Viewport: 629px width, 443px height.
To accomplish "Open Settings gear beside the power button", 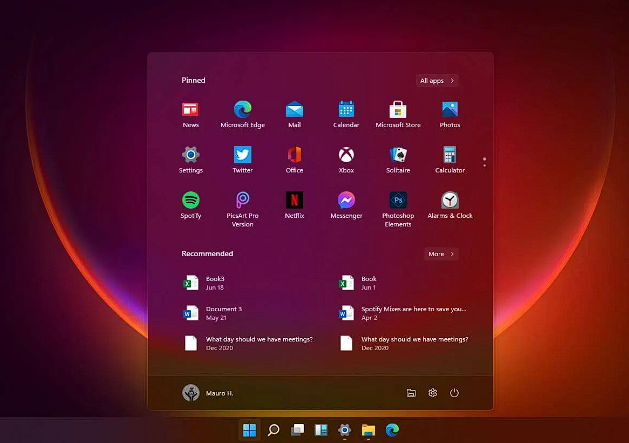I will click(x=433, y=393).
